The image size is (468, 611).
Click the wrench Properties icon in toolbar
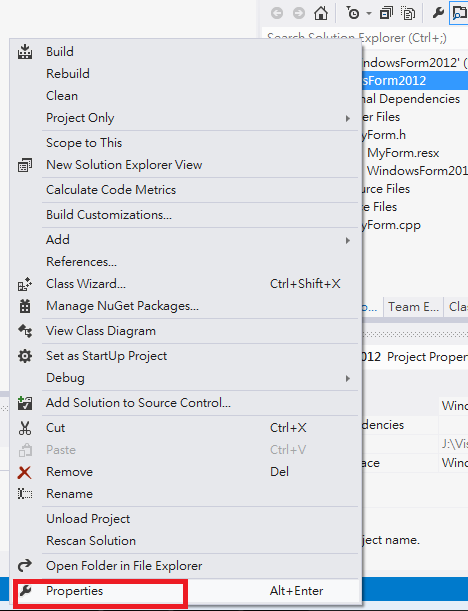[438, 13]
